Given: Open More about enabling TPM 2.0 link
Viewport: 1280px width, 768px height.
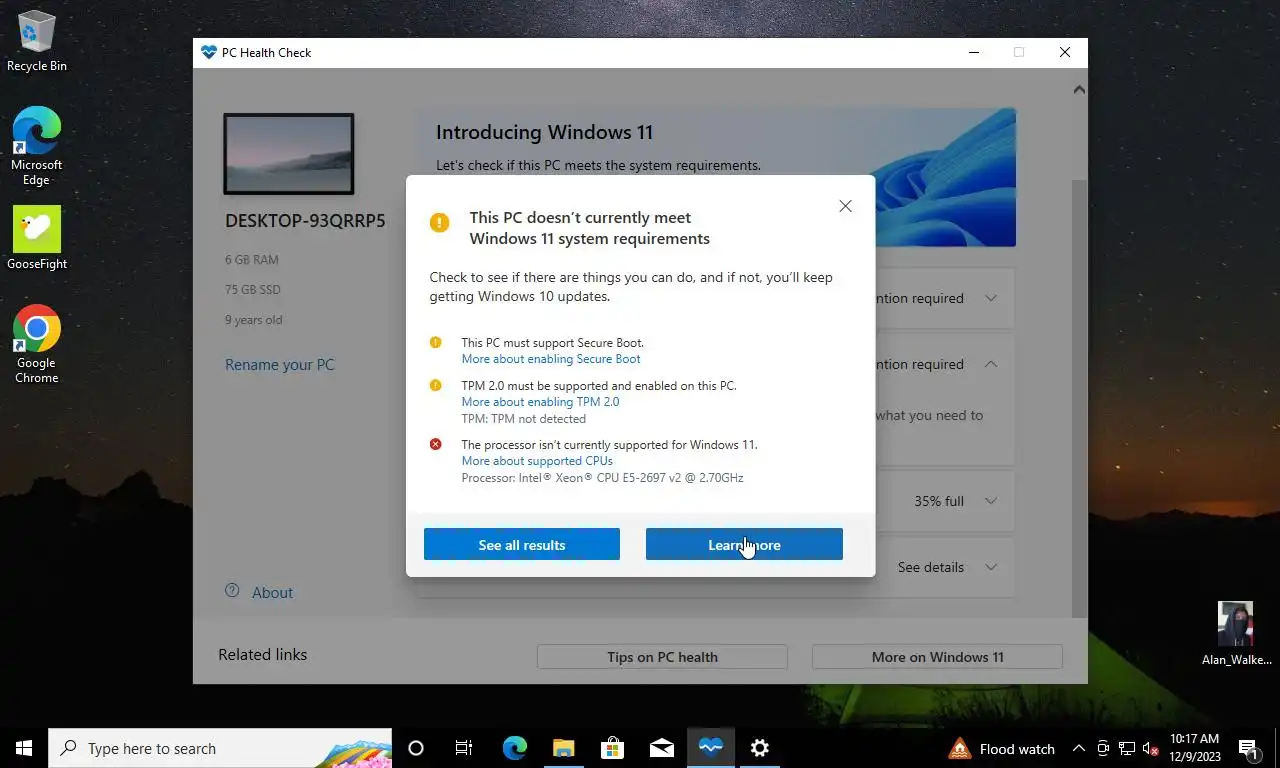Looking at the screenshot, I should click(x=540, y=402).
